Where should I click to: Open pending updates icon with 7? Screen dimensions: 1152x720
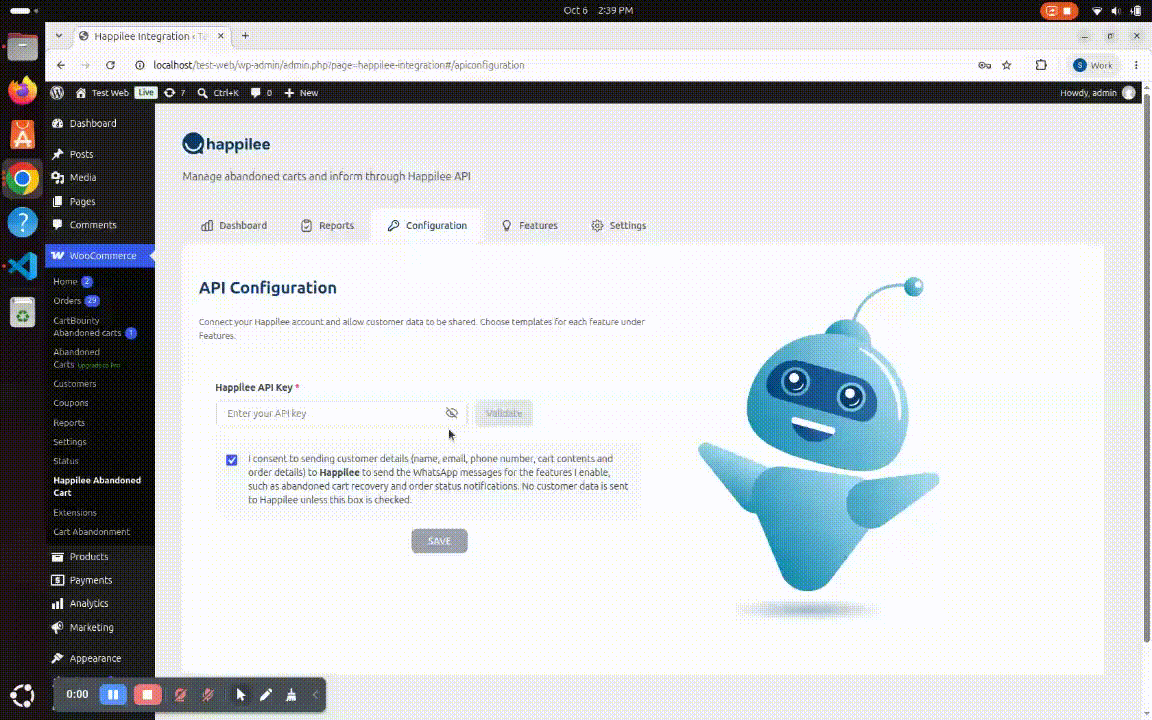pos(175,93)
